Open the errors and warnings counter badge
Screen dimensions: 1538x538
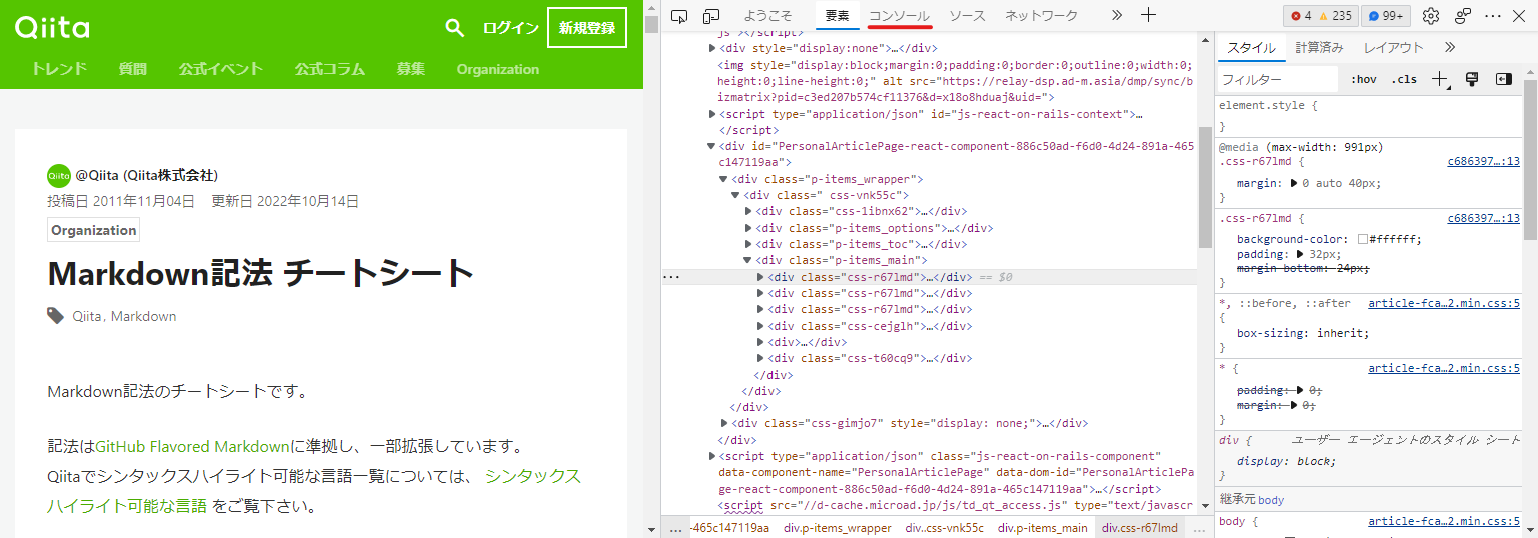pos(1321,16)
